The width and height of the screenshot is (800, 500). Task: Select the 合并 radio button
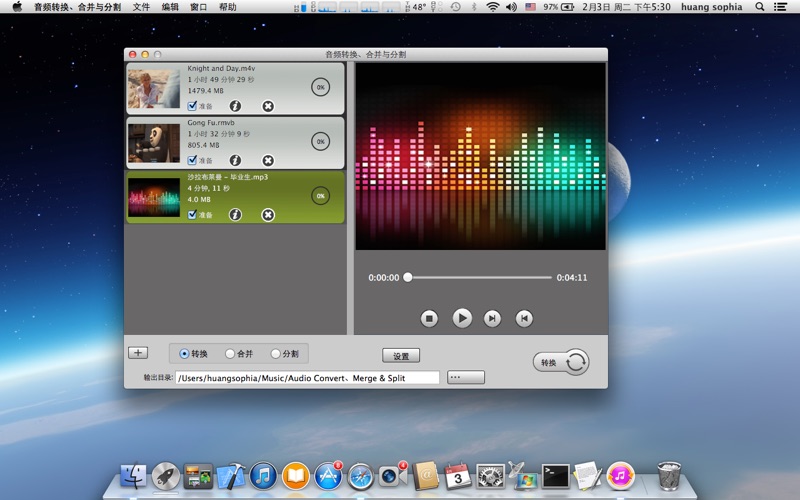click(x=230, y=354)
